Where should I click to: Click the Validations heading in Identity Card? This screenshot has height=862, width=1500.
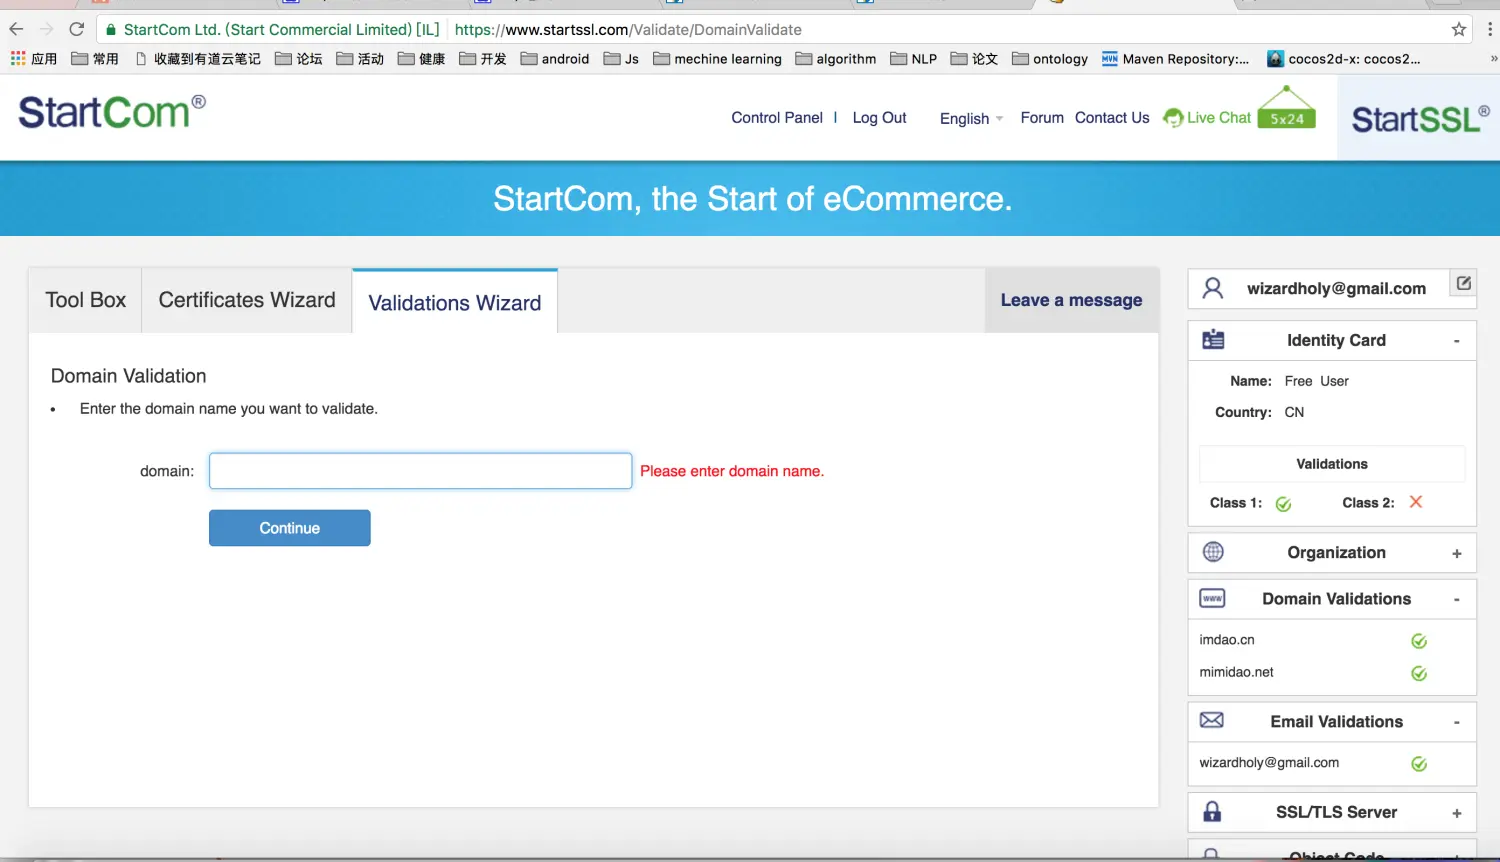coord(1332,464)
